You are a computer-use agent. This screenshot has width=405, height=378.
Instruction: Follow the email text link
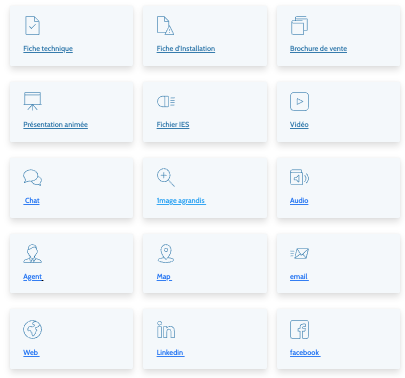click(x=299, y=277)
